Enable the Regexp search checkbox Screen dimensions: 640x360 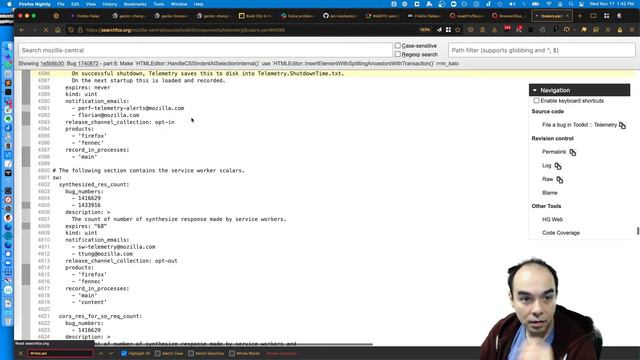(x=398, y=54)
